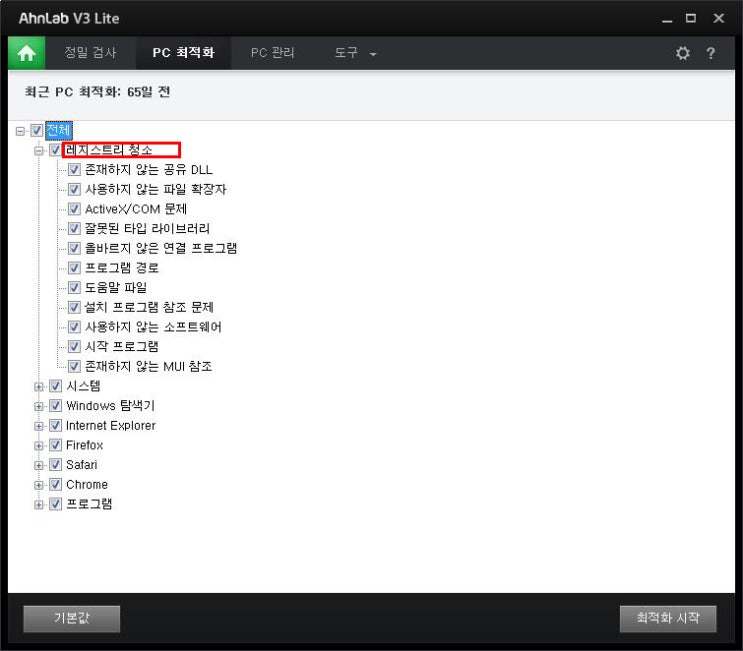
Task: Open the 도구 dropdown menu
Action: 355,53
